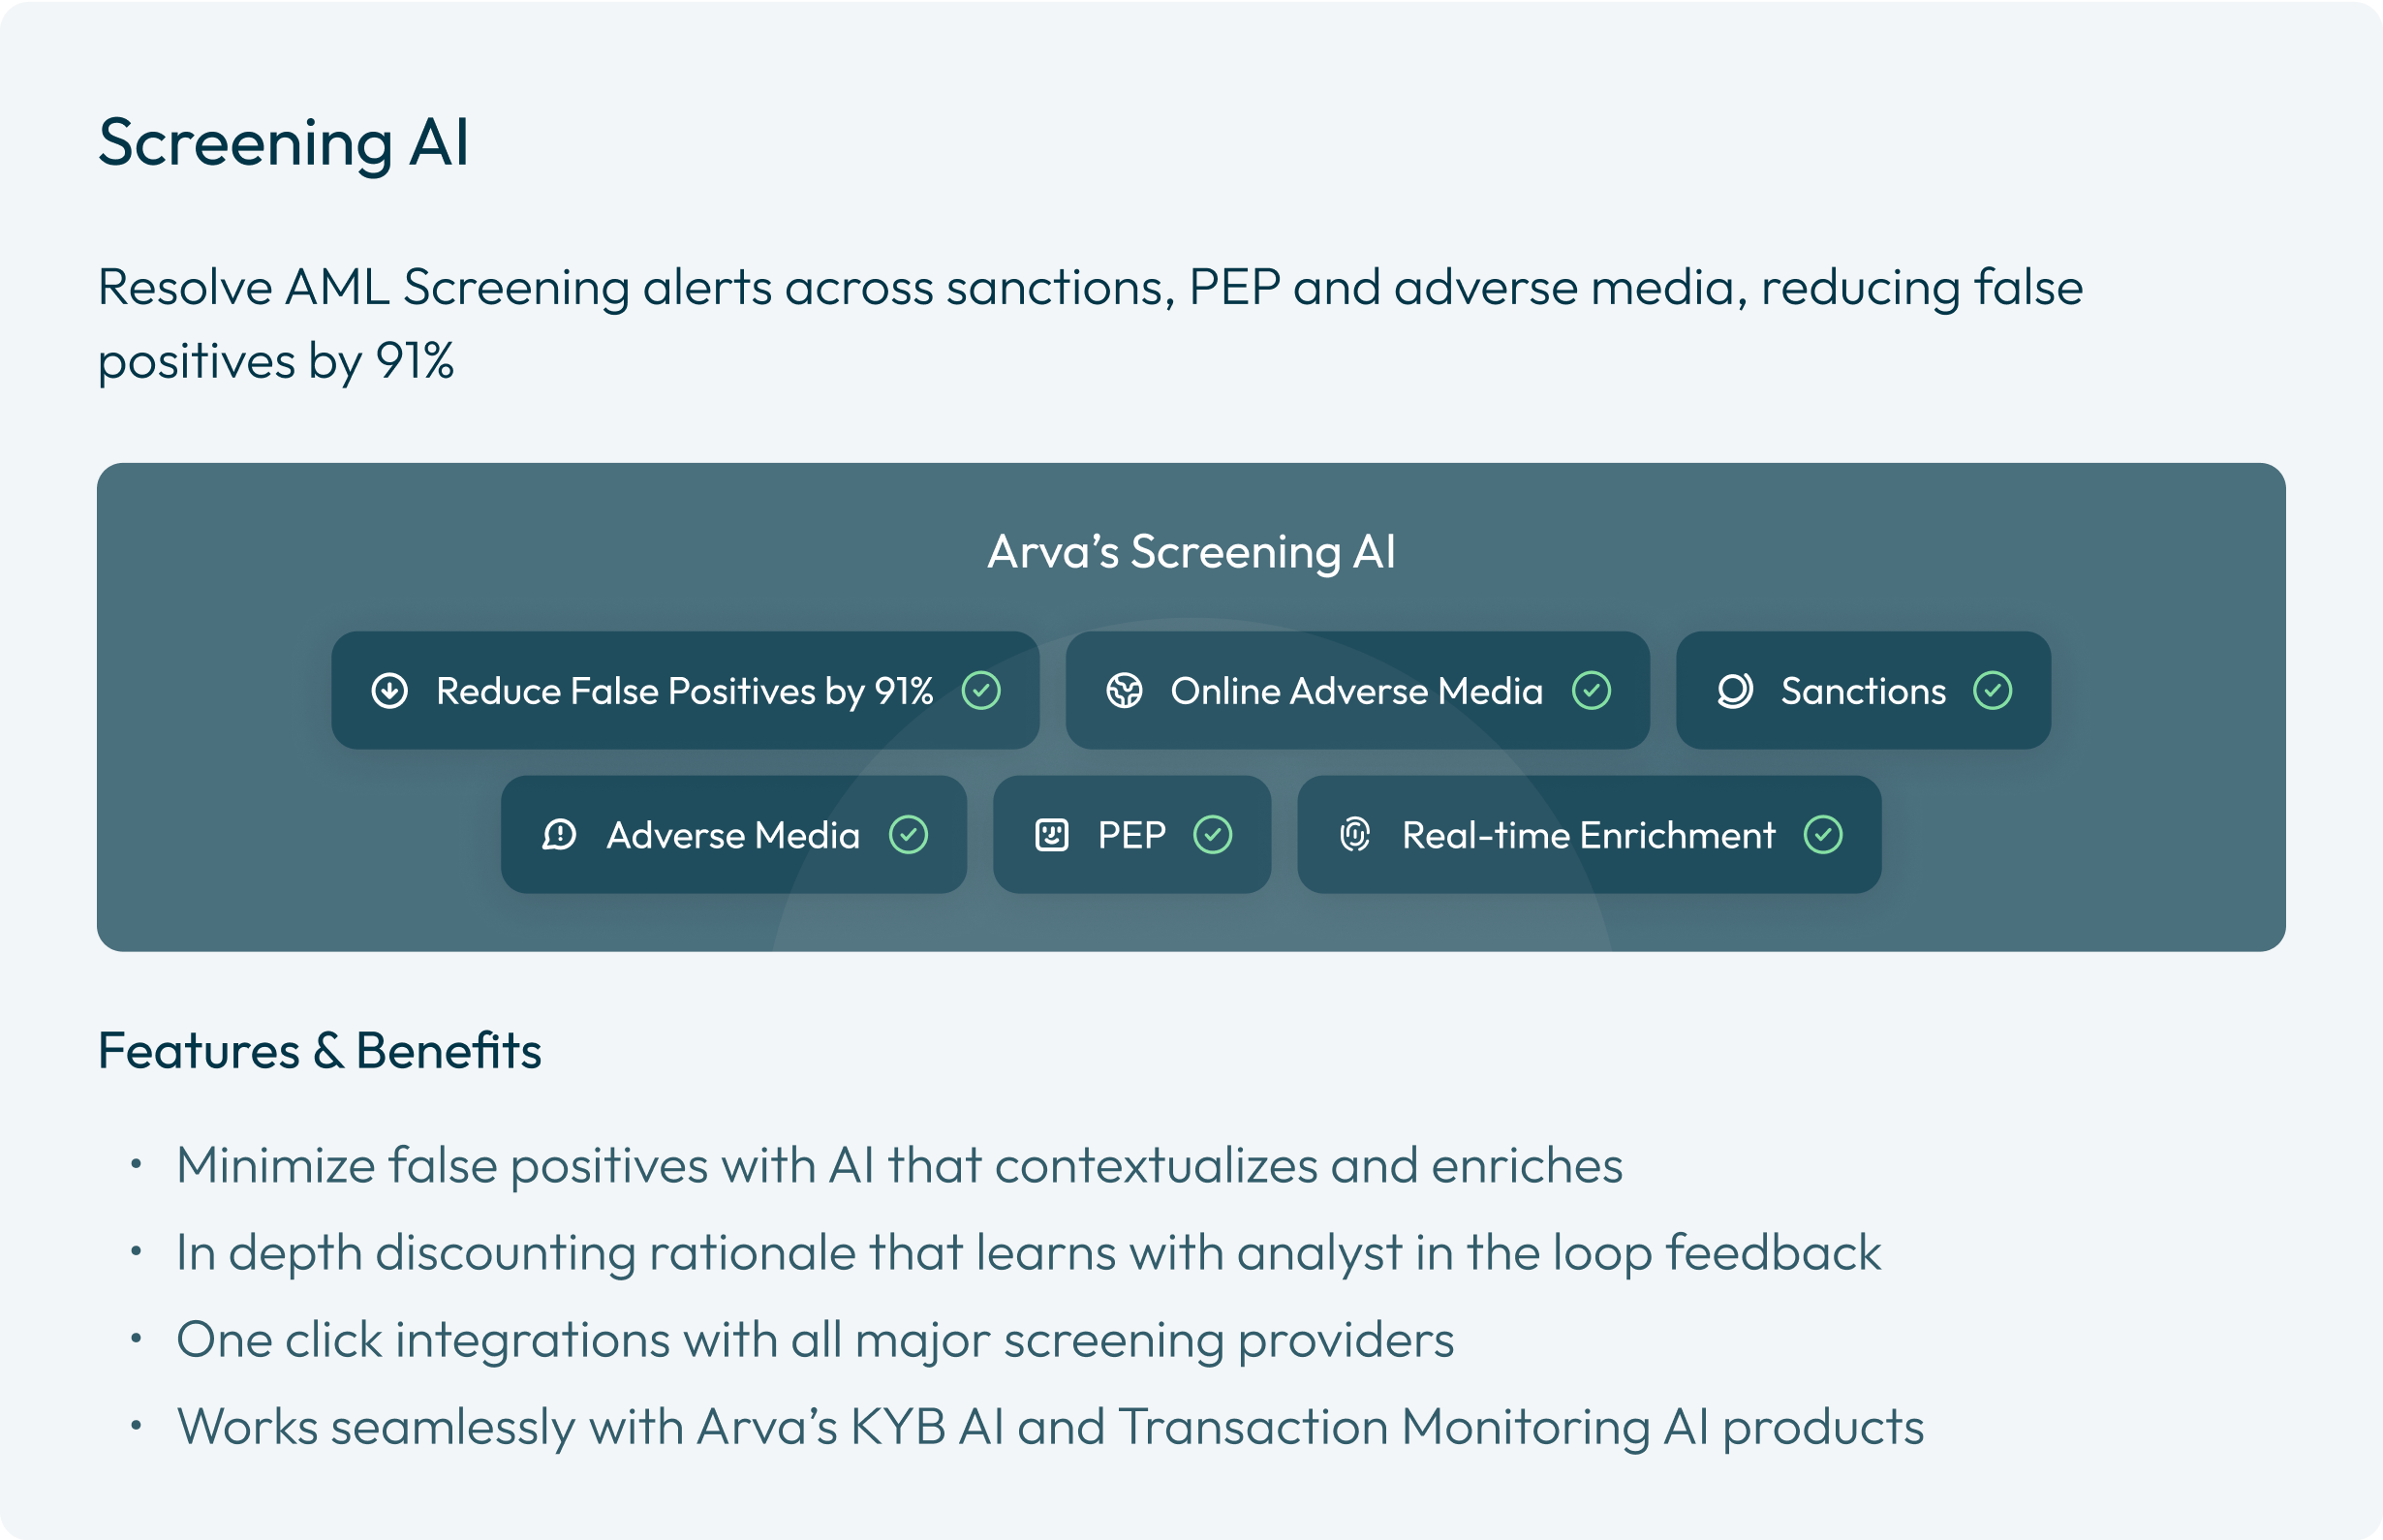
Task: Click the Screening AI main heading
Action: point(283,143)
